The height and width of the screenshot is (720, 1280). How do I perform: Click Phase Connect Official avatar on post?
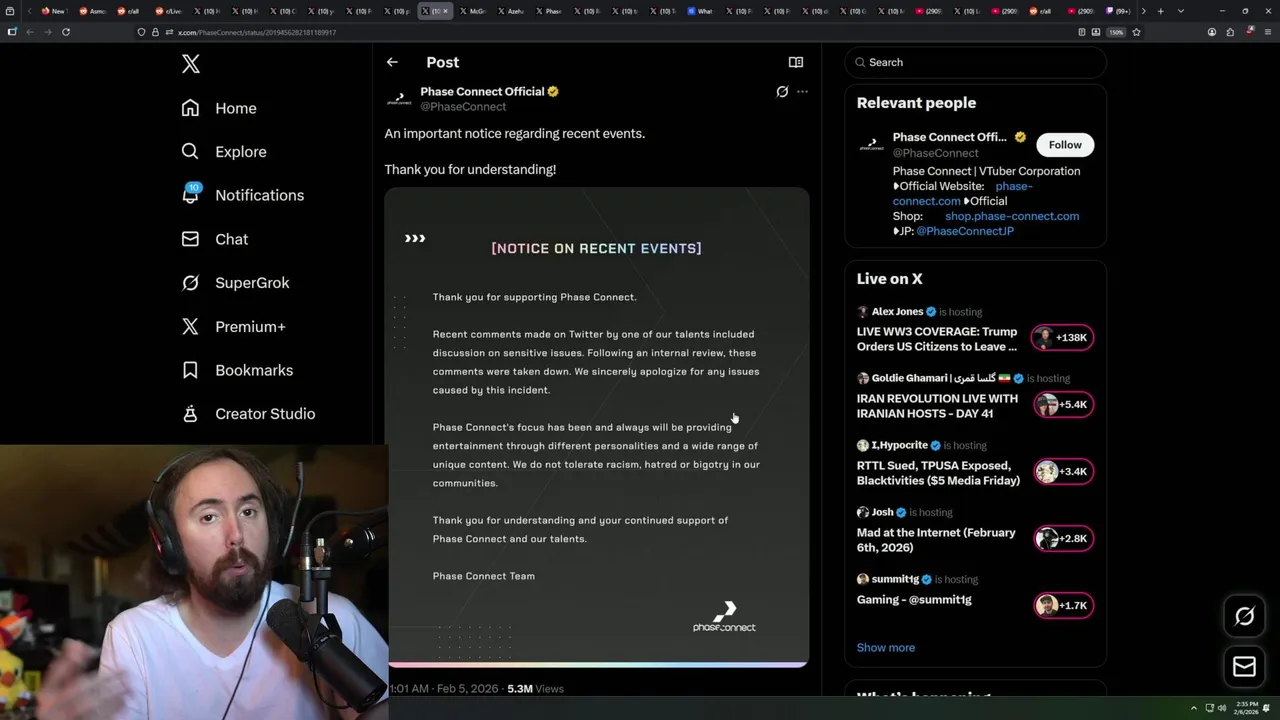point(399,98)
